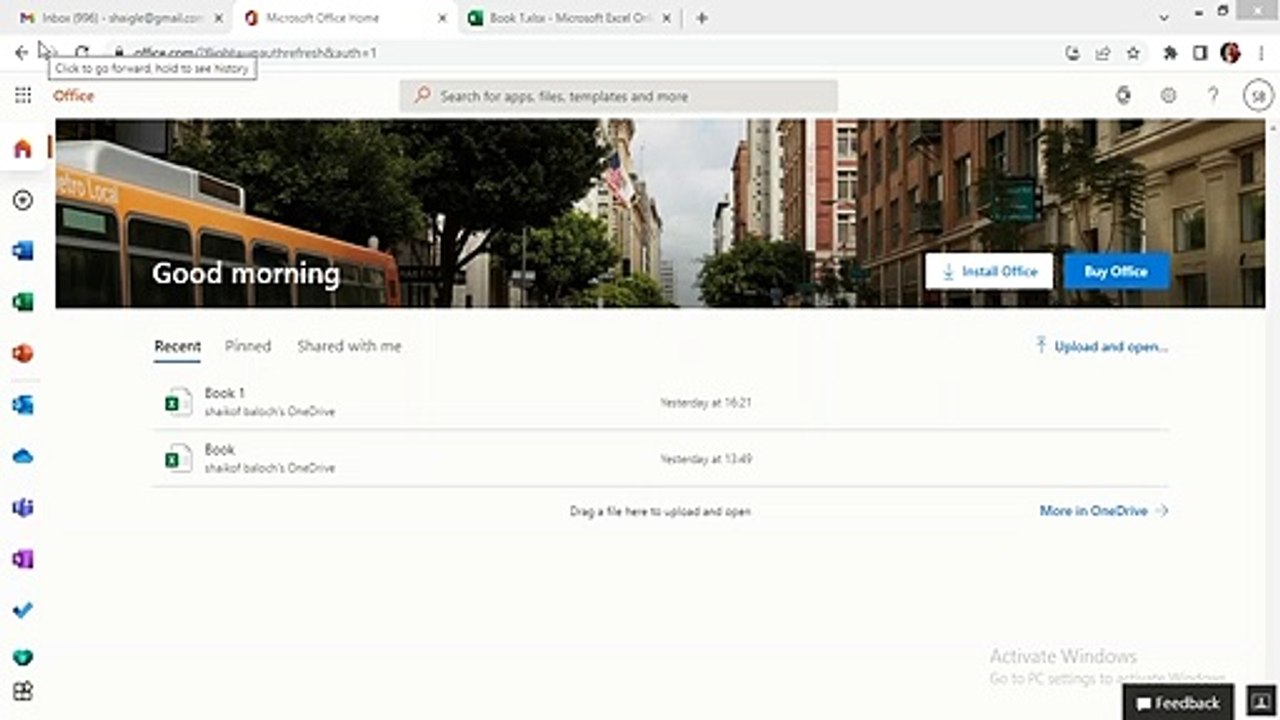Open OneDrive from the sidebar
This screenshot has width=1280, height=720.
tap(23, 456)
